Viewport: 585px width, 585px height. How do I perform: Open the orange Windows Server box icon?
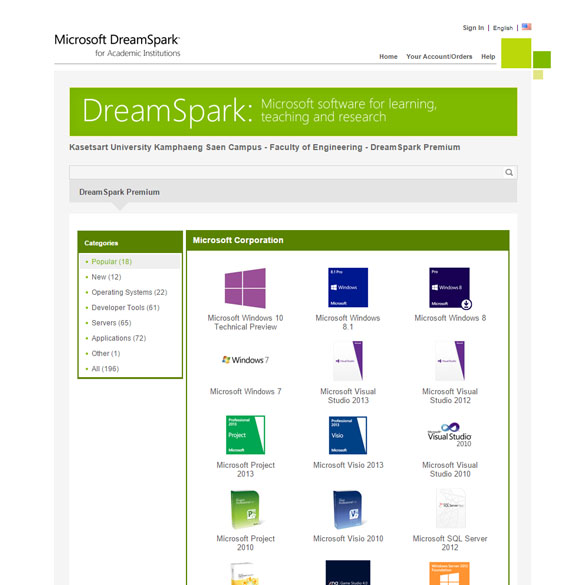(x=450, y=573)
